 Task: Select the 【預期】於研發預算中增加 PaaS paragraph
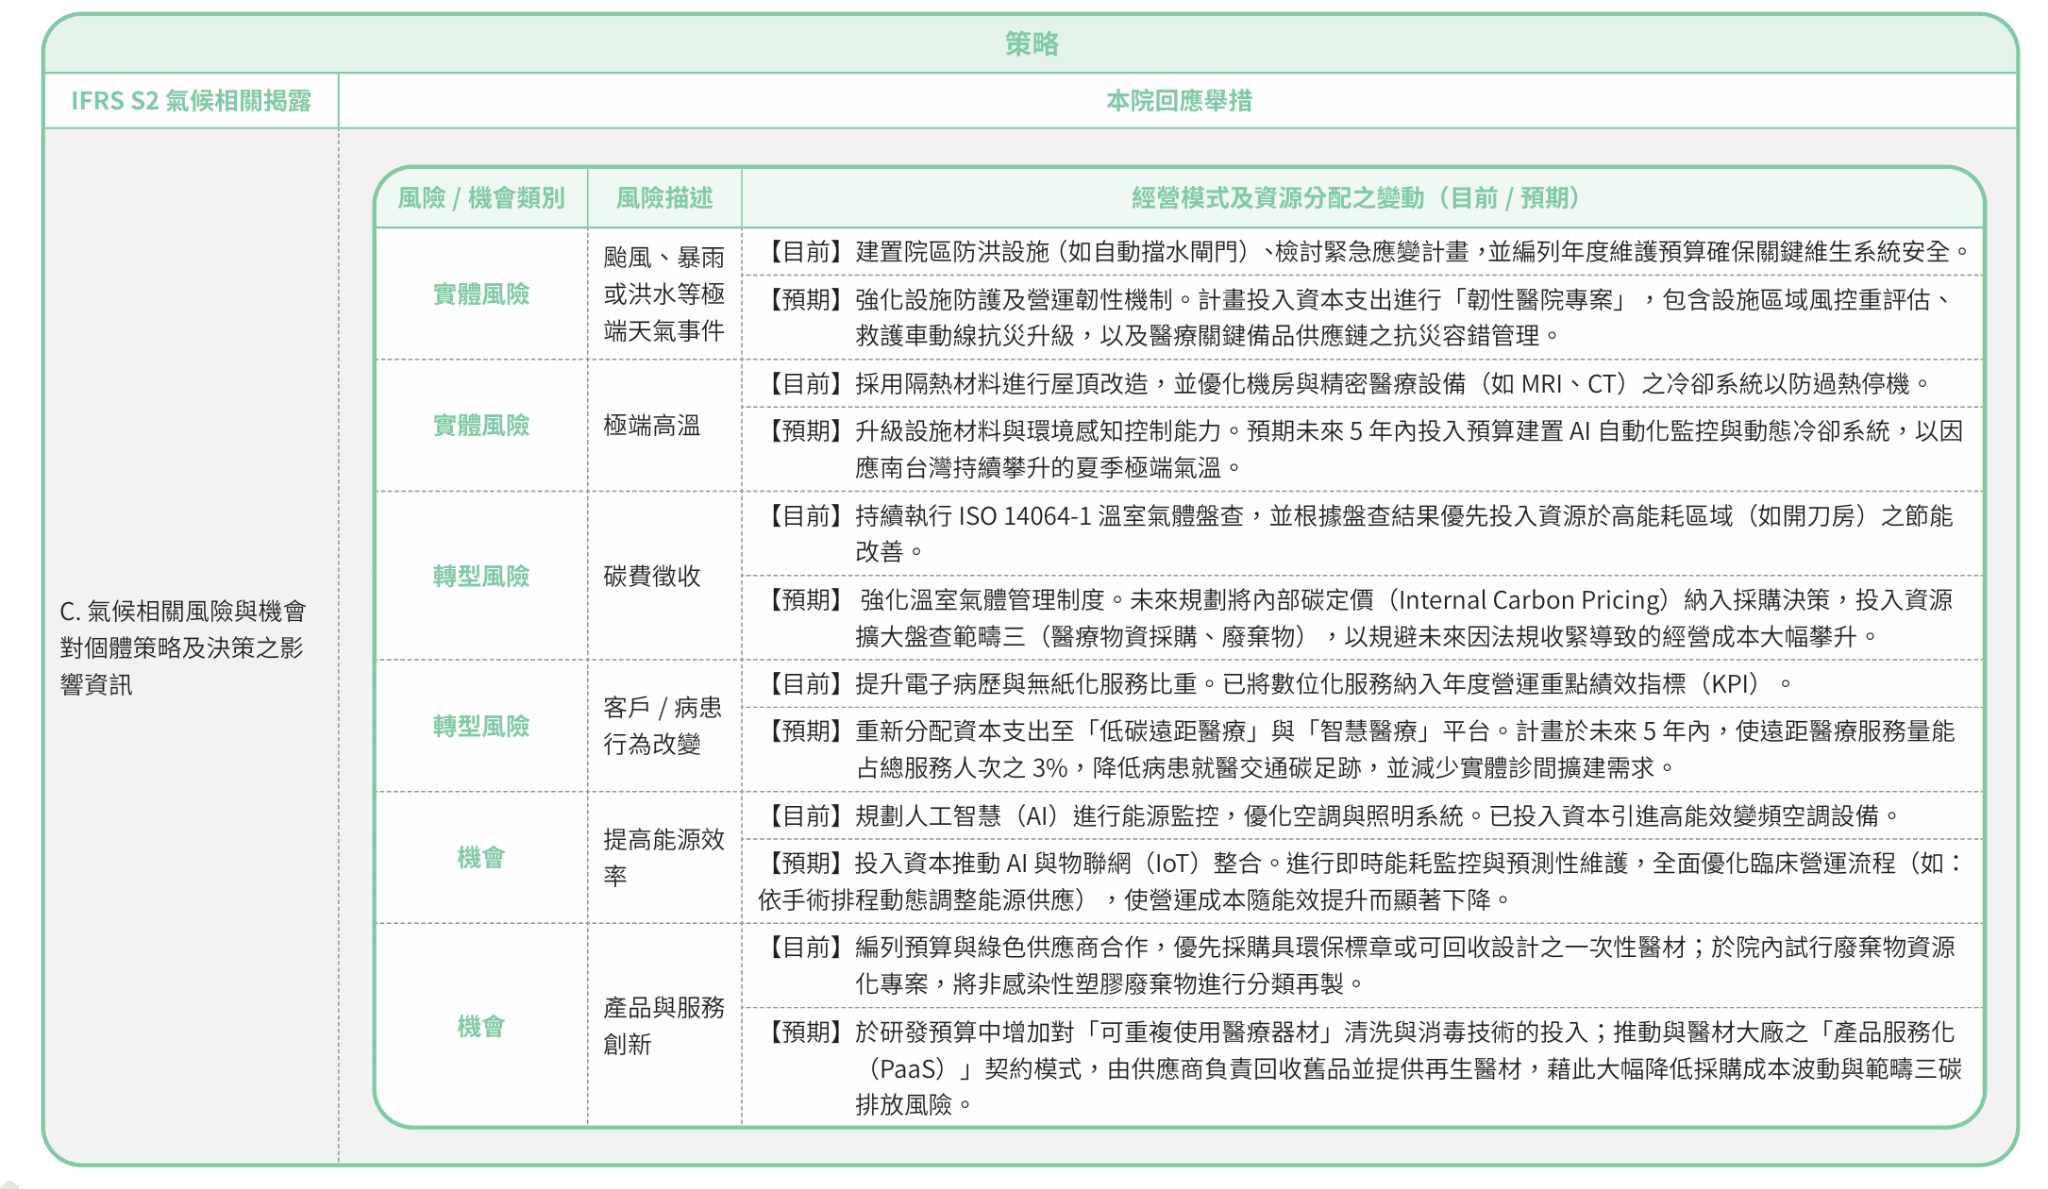[1361, 1068]
